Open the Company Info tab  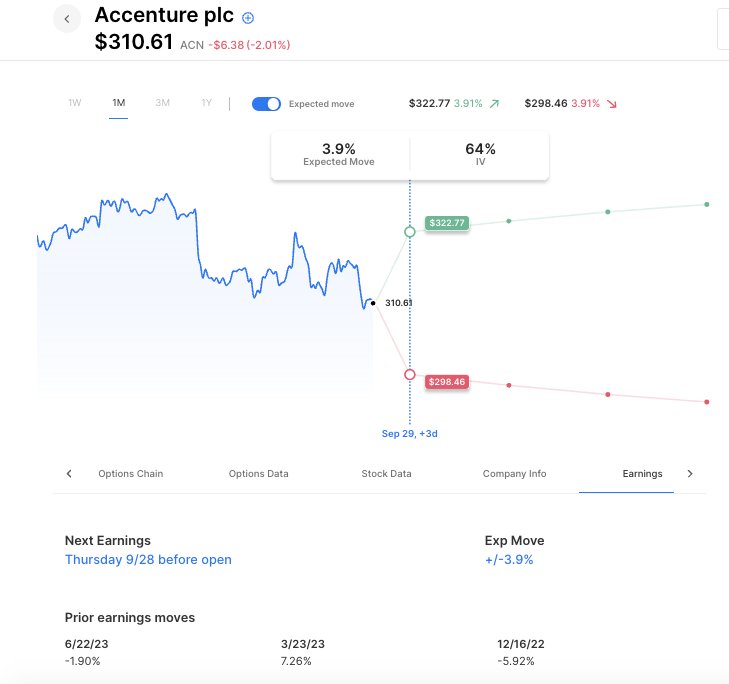[514, 474]
